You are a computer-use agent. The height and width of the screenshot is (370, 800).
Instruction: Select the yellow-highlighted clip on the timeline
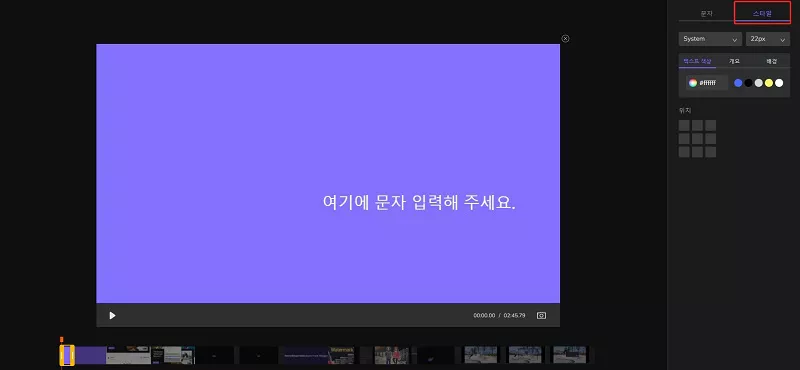pyautogui.click(x=67, y=355)
